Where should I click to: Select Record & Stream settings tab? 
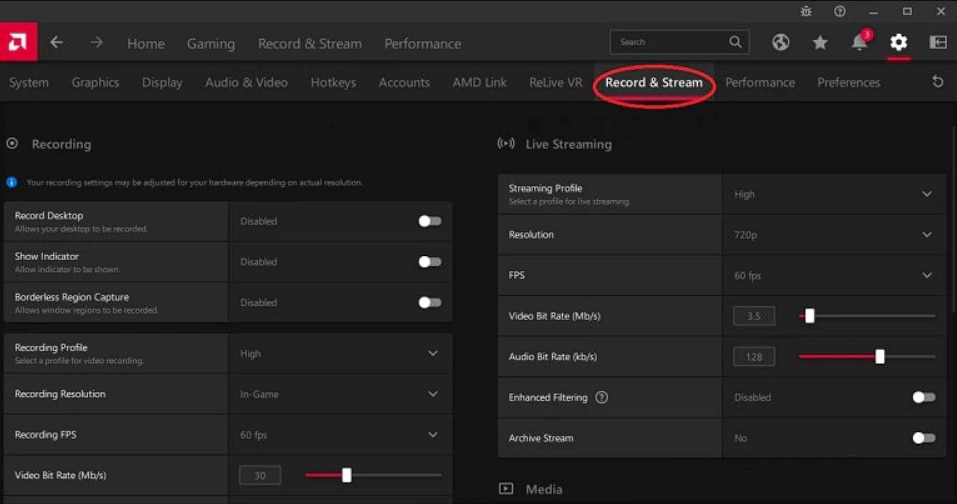(x=654, y=82)
